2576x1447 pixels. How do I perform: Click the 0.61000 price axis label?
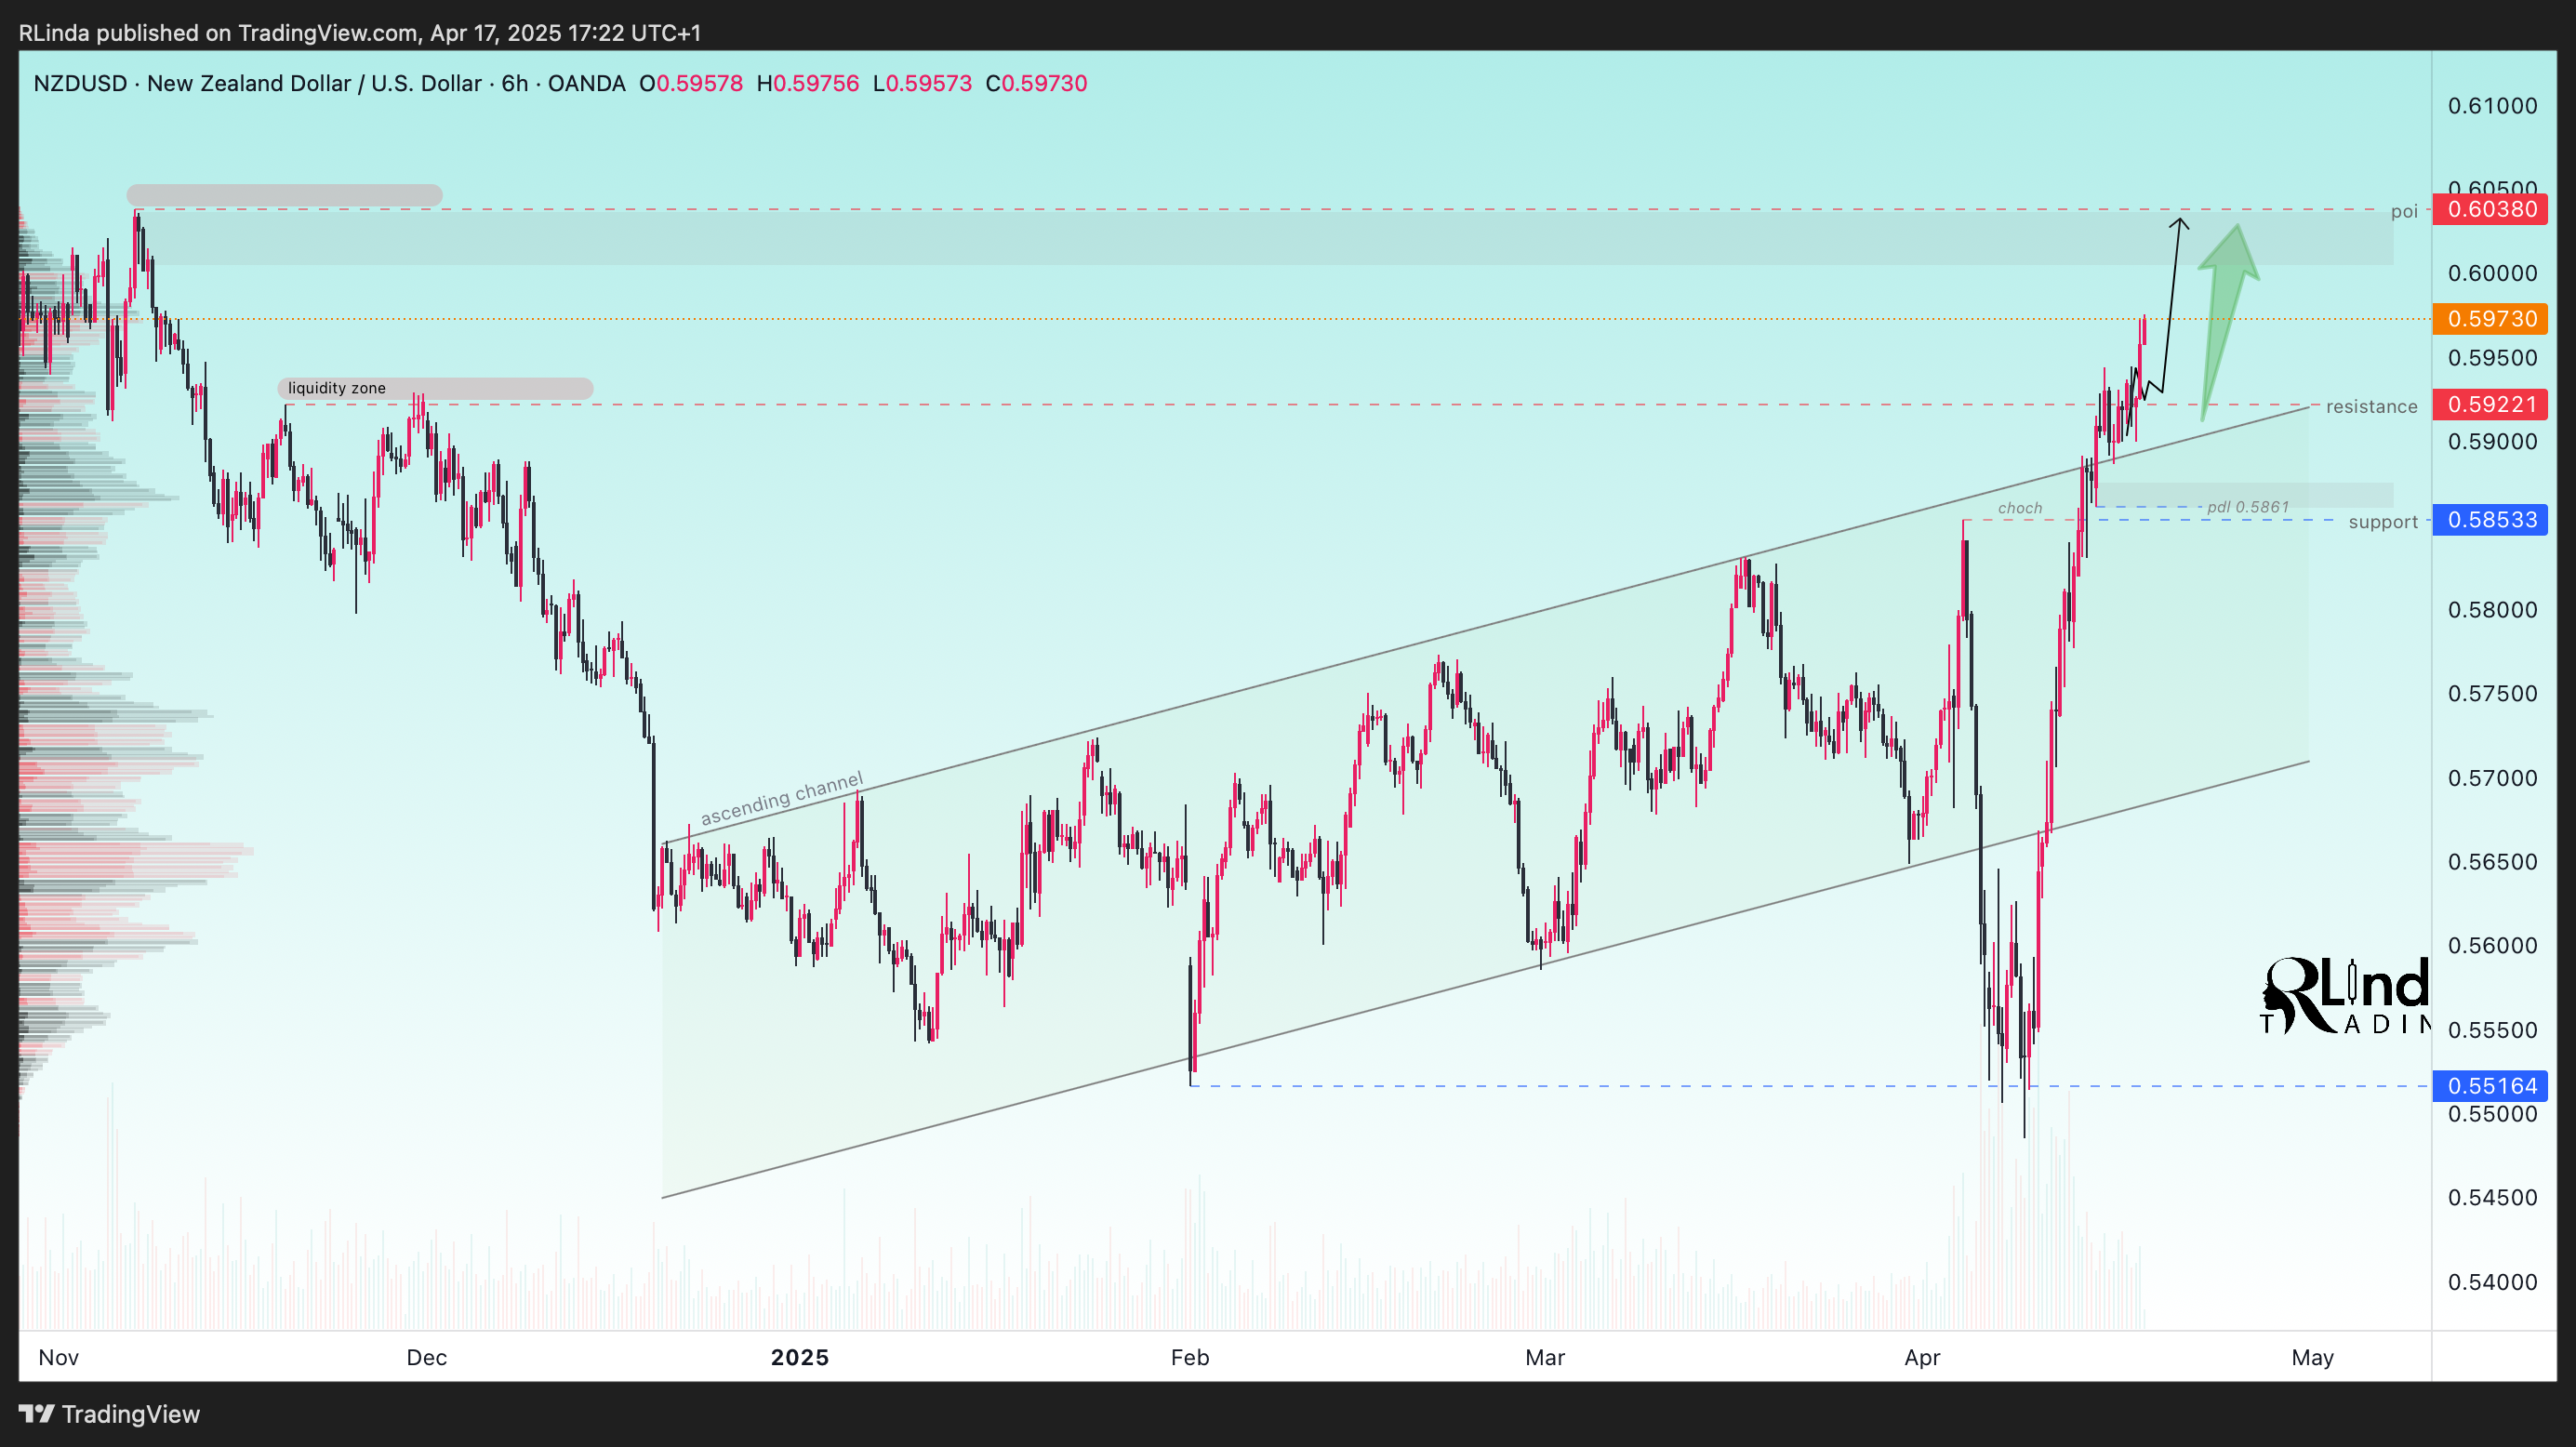pos(2492,106)
